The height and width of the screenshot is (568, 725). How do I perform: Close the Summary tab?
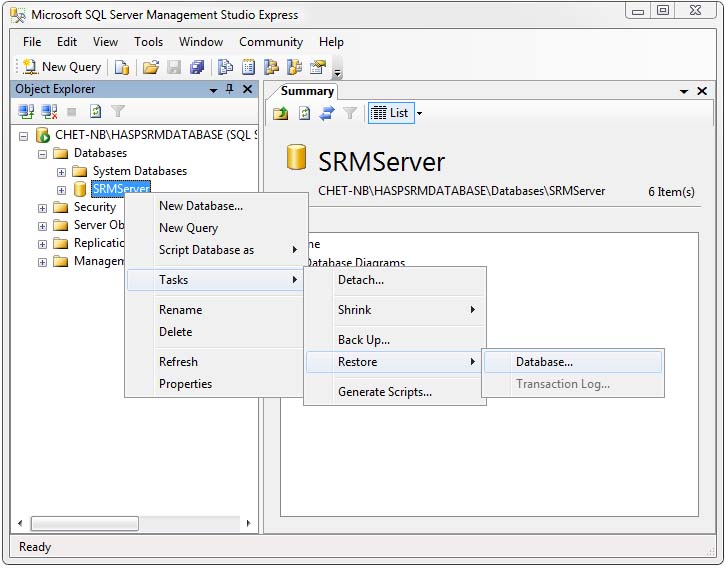pyautogui.click(x=701, y=91)
